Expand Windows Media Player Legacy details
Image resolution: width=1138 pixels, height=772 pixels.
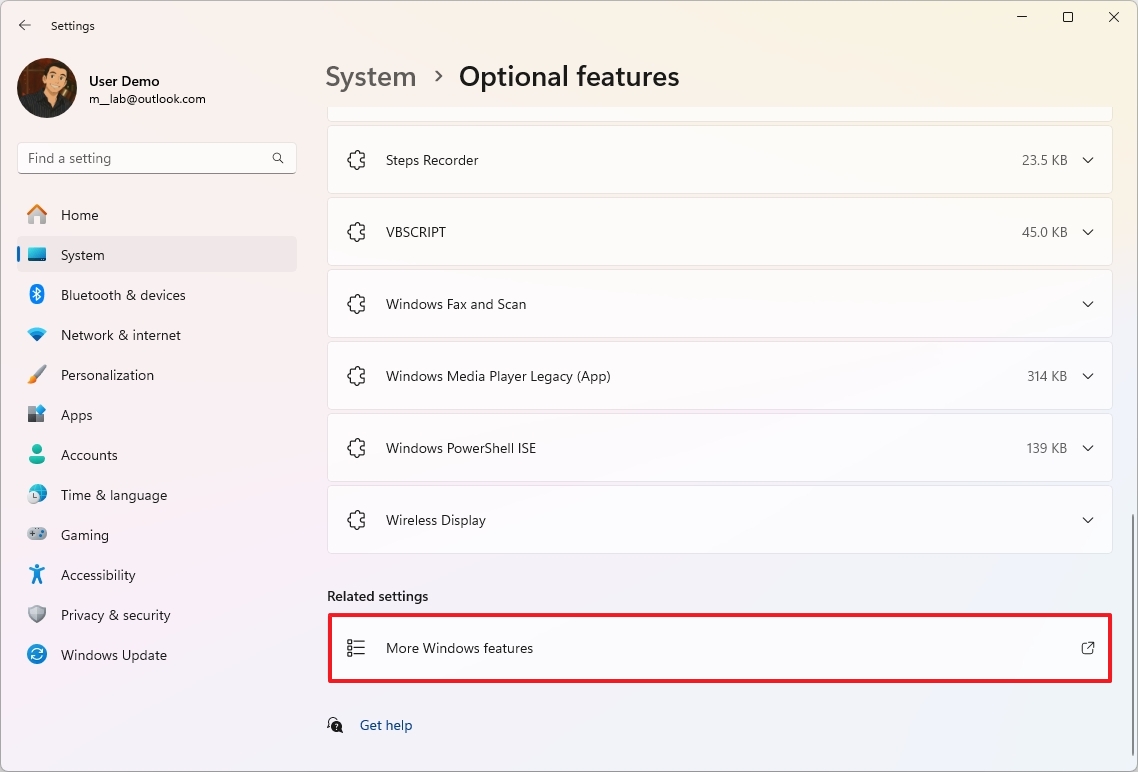pyautogui.click(x=1088, y=376)
